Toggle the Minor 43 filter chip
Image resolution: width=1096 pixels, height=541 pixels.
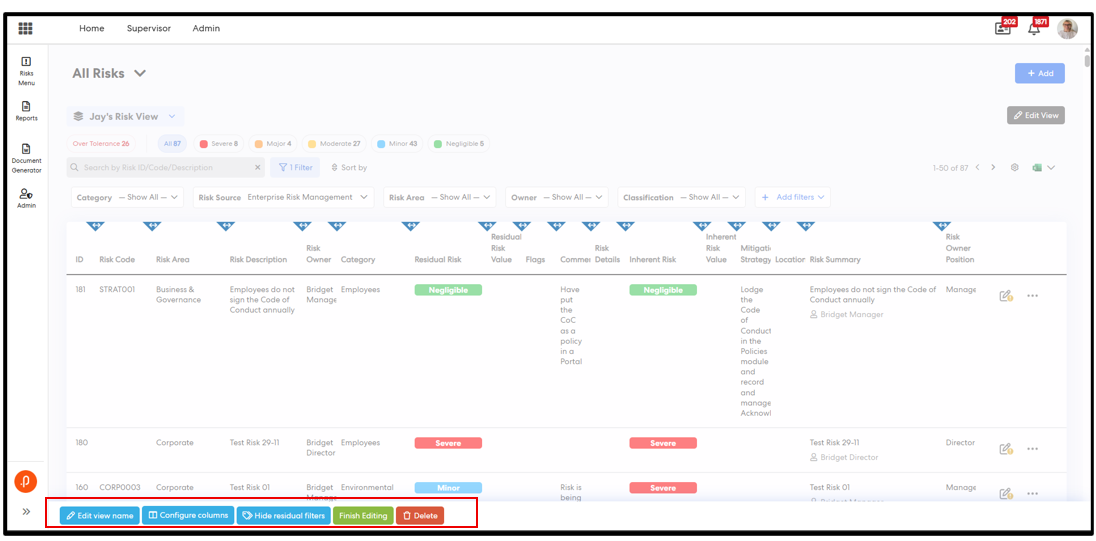coord(398,144)
